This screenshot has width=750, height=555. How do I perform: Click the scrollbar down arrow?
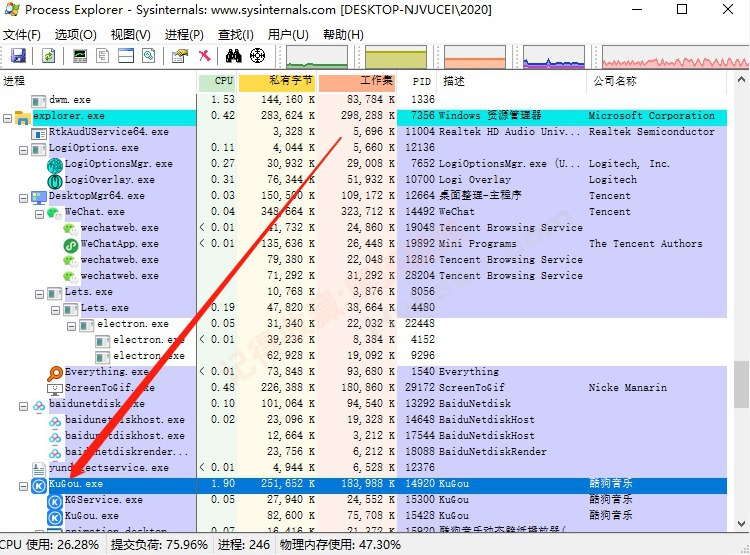(x=741, y=524)
